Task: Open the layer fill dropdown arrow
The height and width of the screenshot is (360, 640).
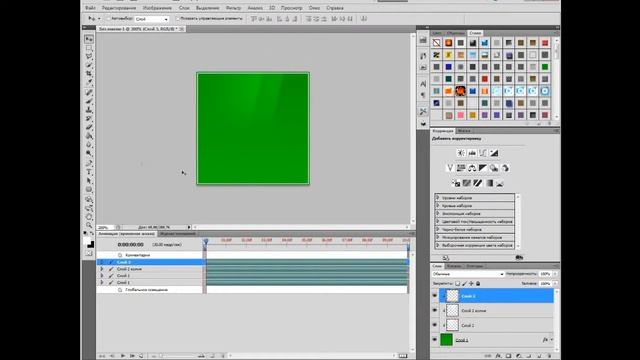Action: coord(555,283)
